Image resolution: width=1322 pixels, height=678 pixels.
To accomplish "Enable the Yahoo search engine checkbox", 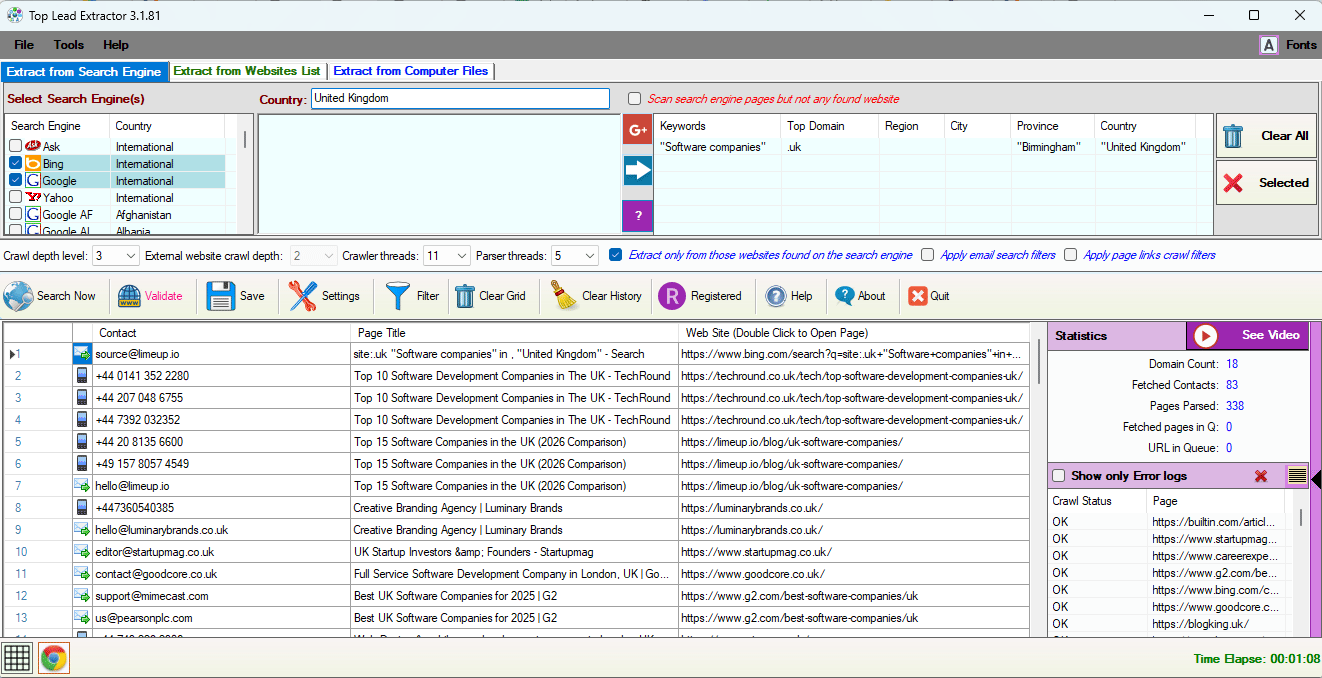I will pyautogui.click(x=16, y=198).
